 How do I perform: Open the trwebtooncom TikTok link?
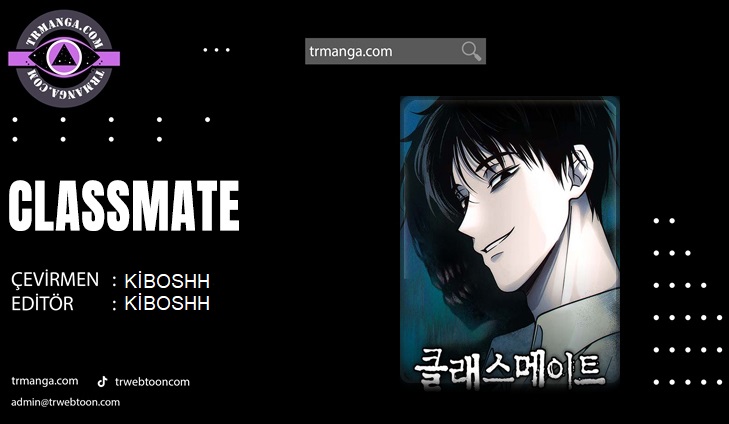(152, 382)
